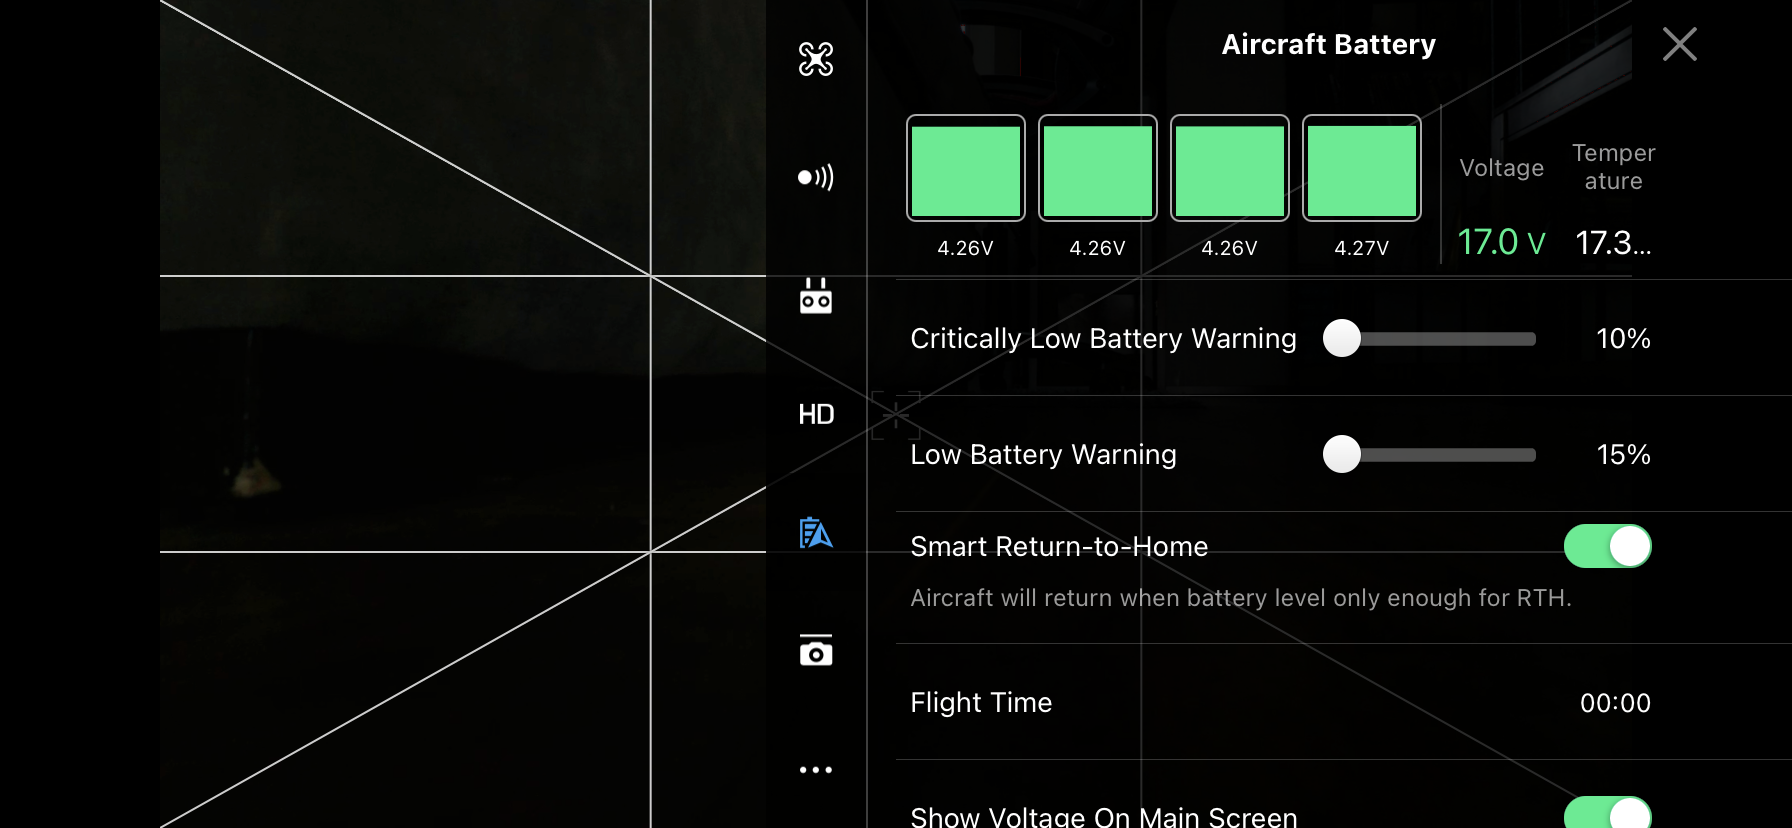This screenshot has width=1792, height=828.
Task: Tap the Flight Time row
Action: coord(1280,702)
